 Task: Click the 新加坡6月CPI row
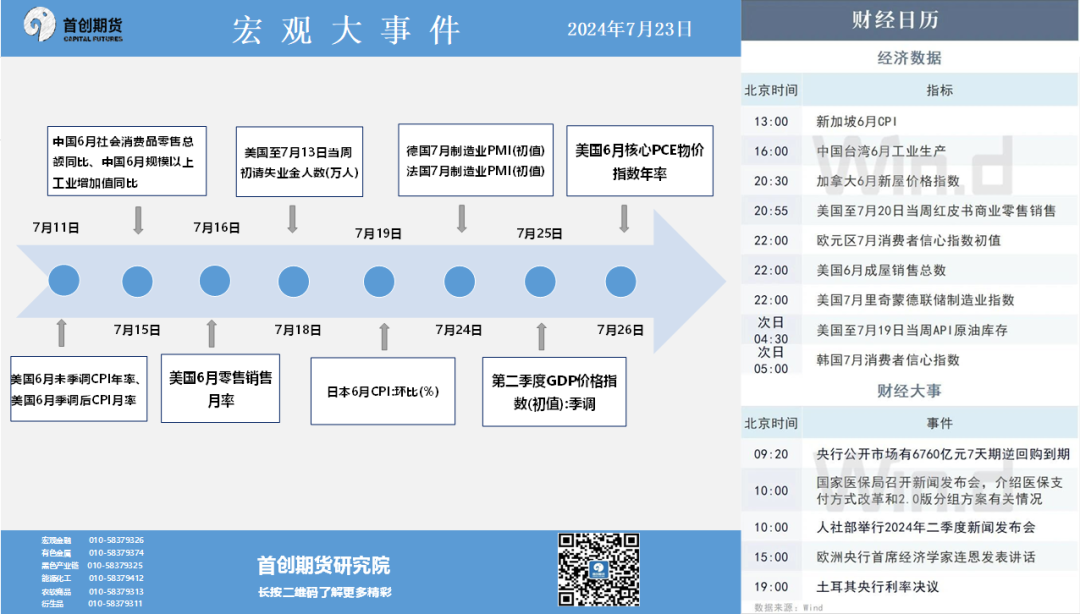point(910,121)
